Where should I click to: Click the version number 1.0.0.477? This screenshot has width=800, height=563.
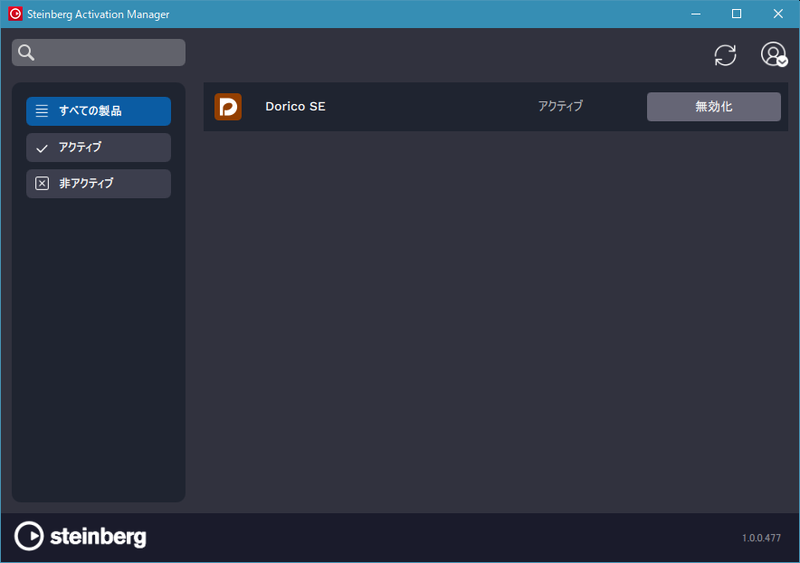click(x=761, y=538)
